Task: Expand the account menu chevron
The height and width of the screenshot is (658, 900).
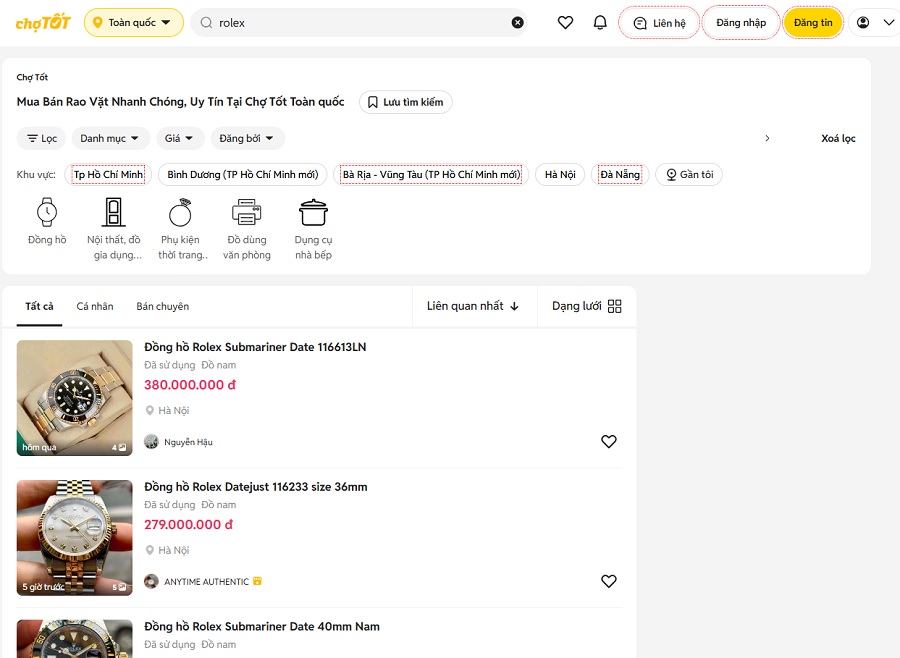Action: (889, 22)
